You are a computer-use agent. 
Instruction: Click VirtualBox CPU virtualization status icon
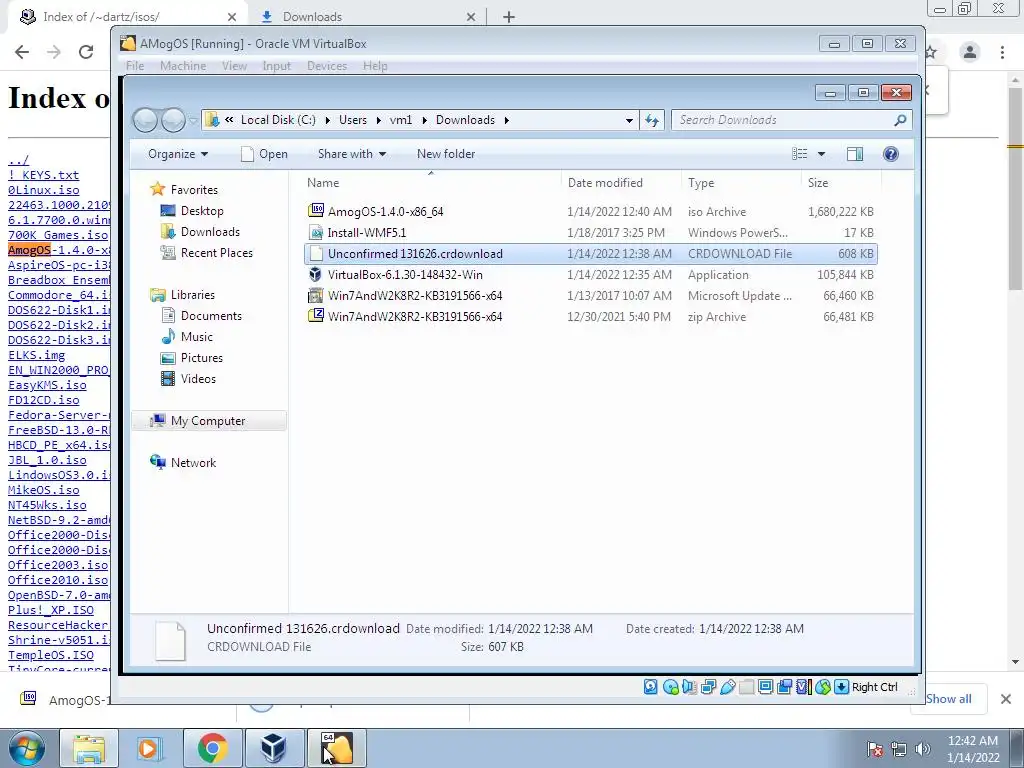coord(803,686)
